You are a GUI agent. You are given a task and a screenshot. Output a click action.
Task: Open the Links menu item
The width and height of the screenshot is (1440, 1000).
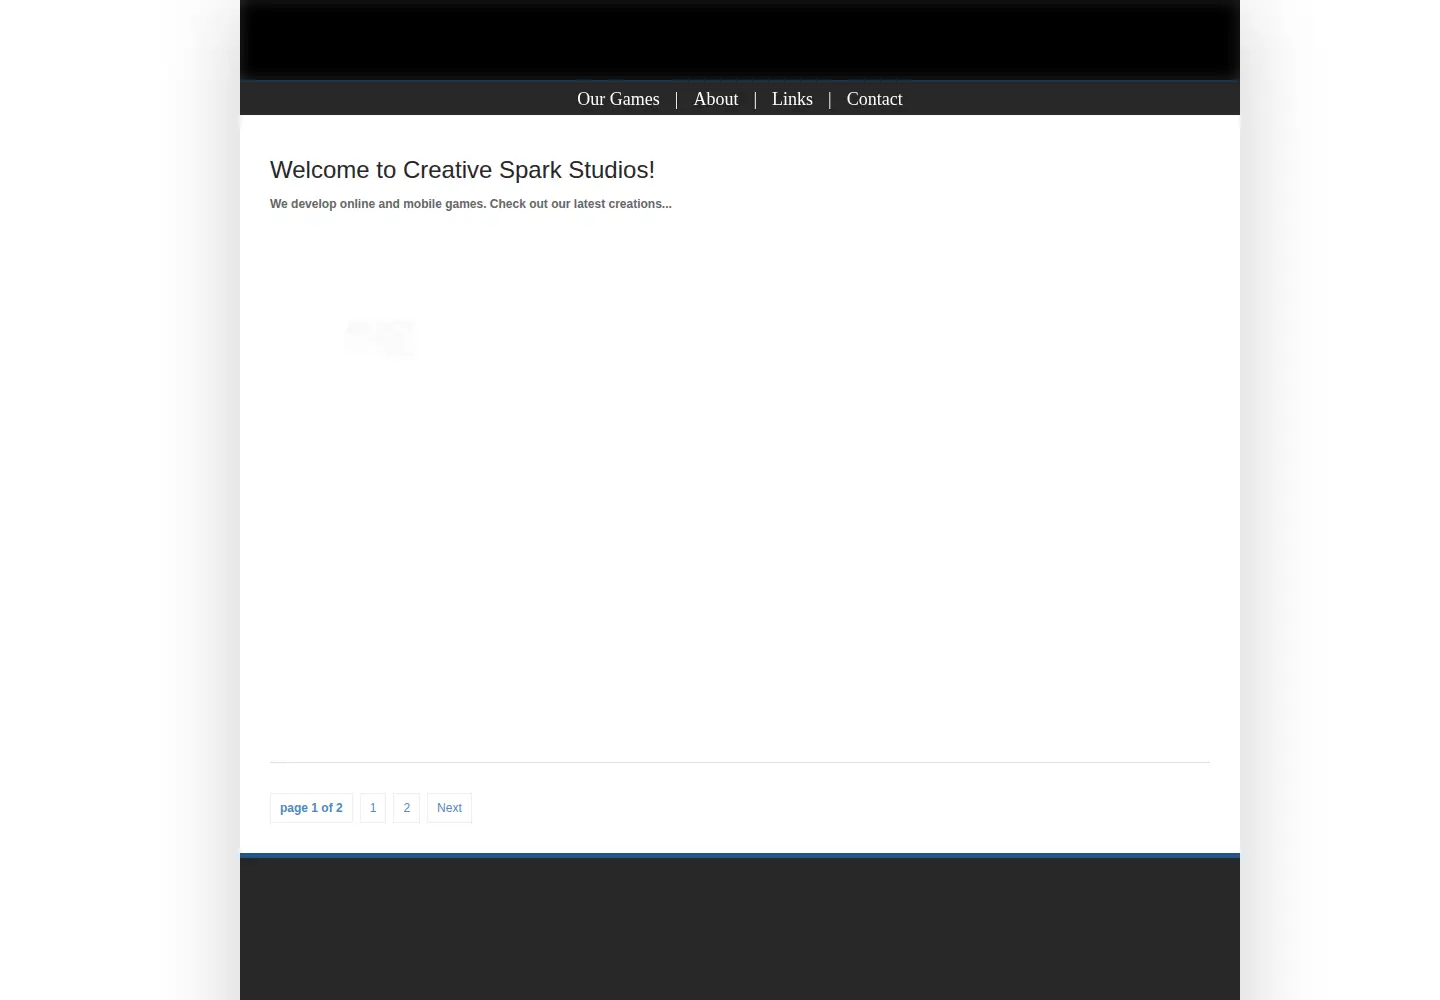[x=792, y=99]
